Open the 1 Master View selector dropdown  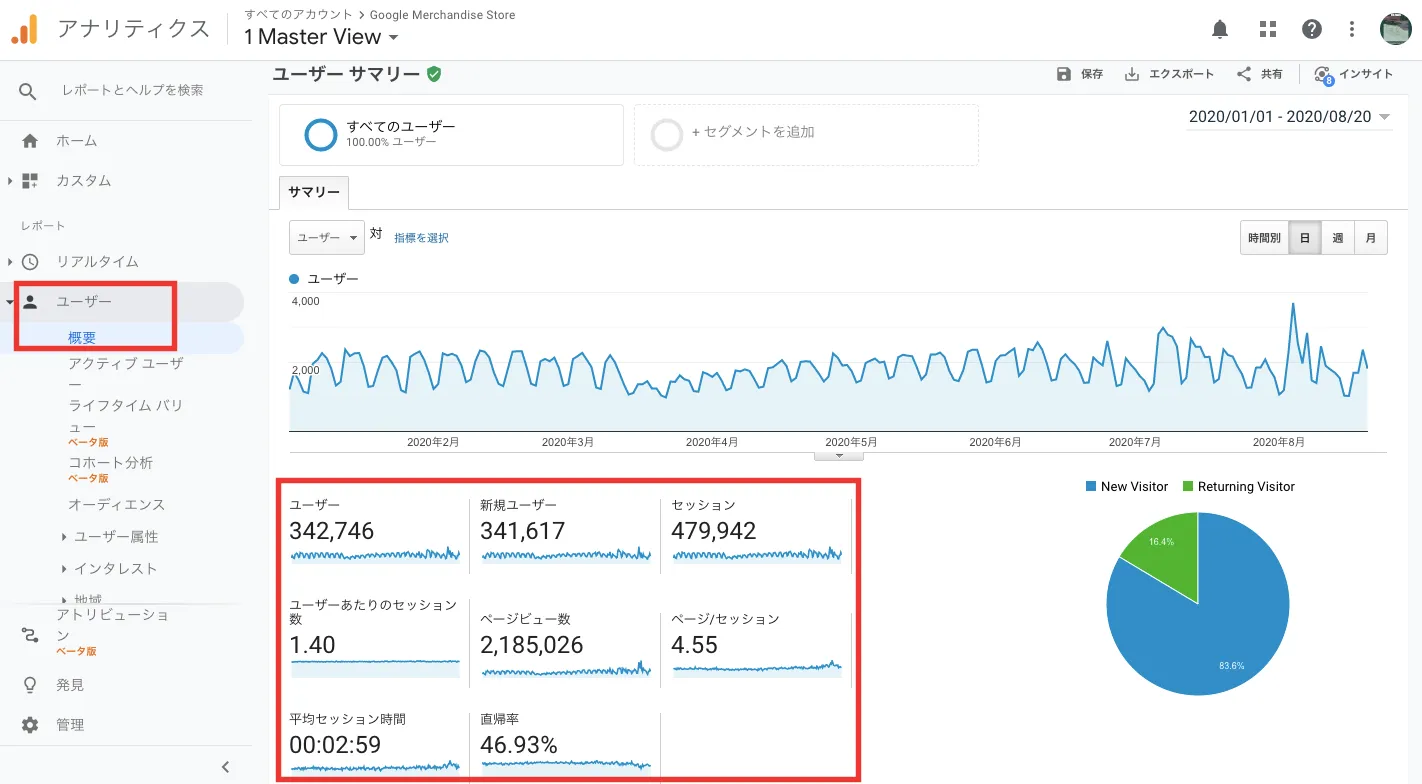322,37
